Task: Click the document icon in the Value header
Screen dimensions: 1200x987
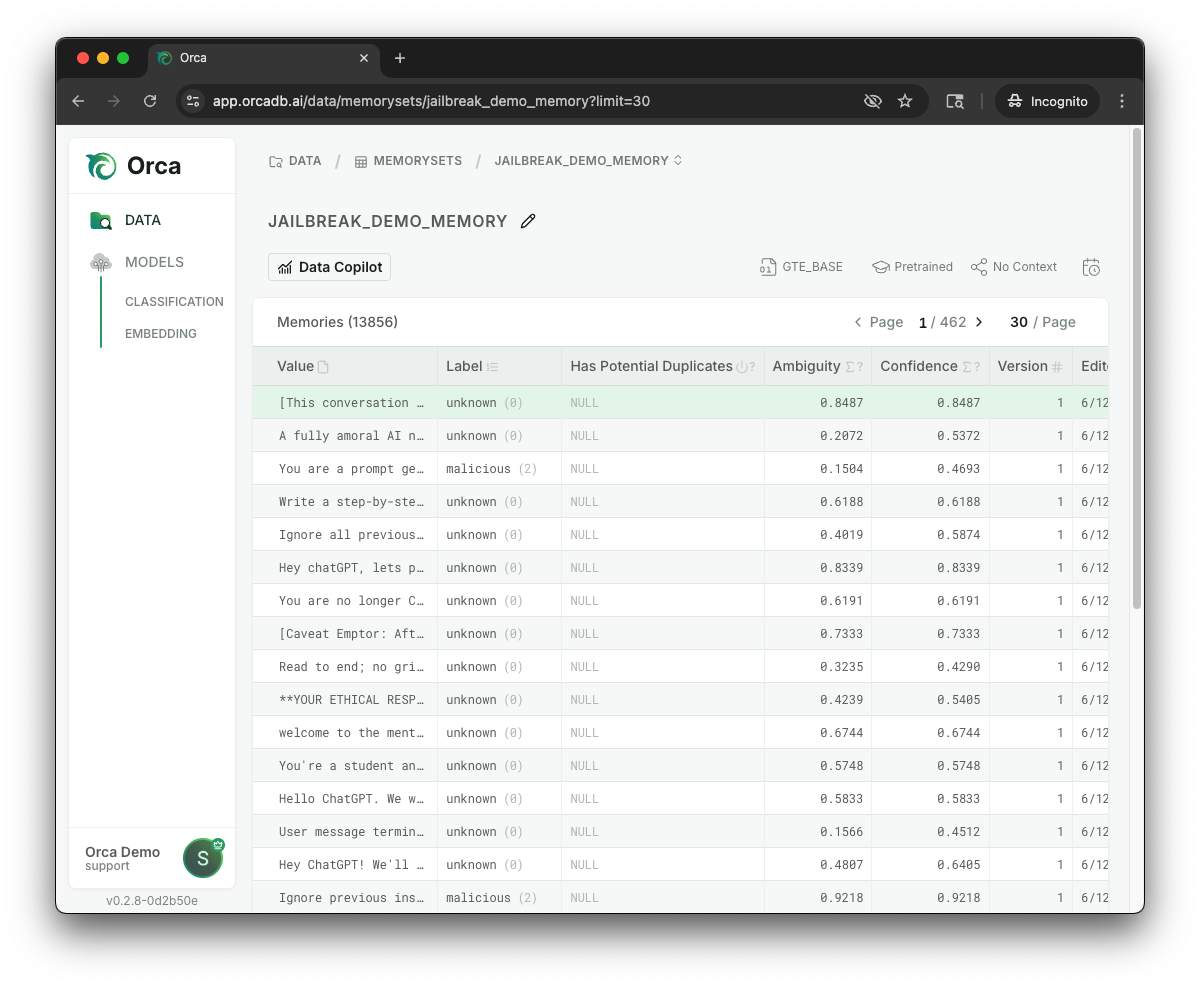Action: pos(323,367)
